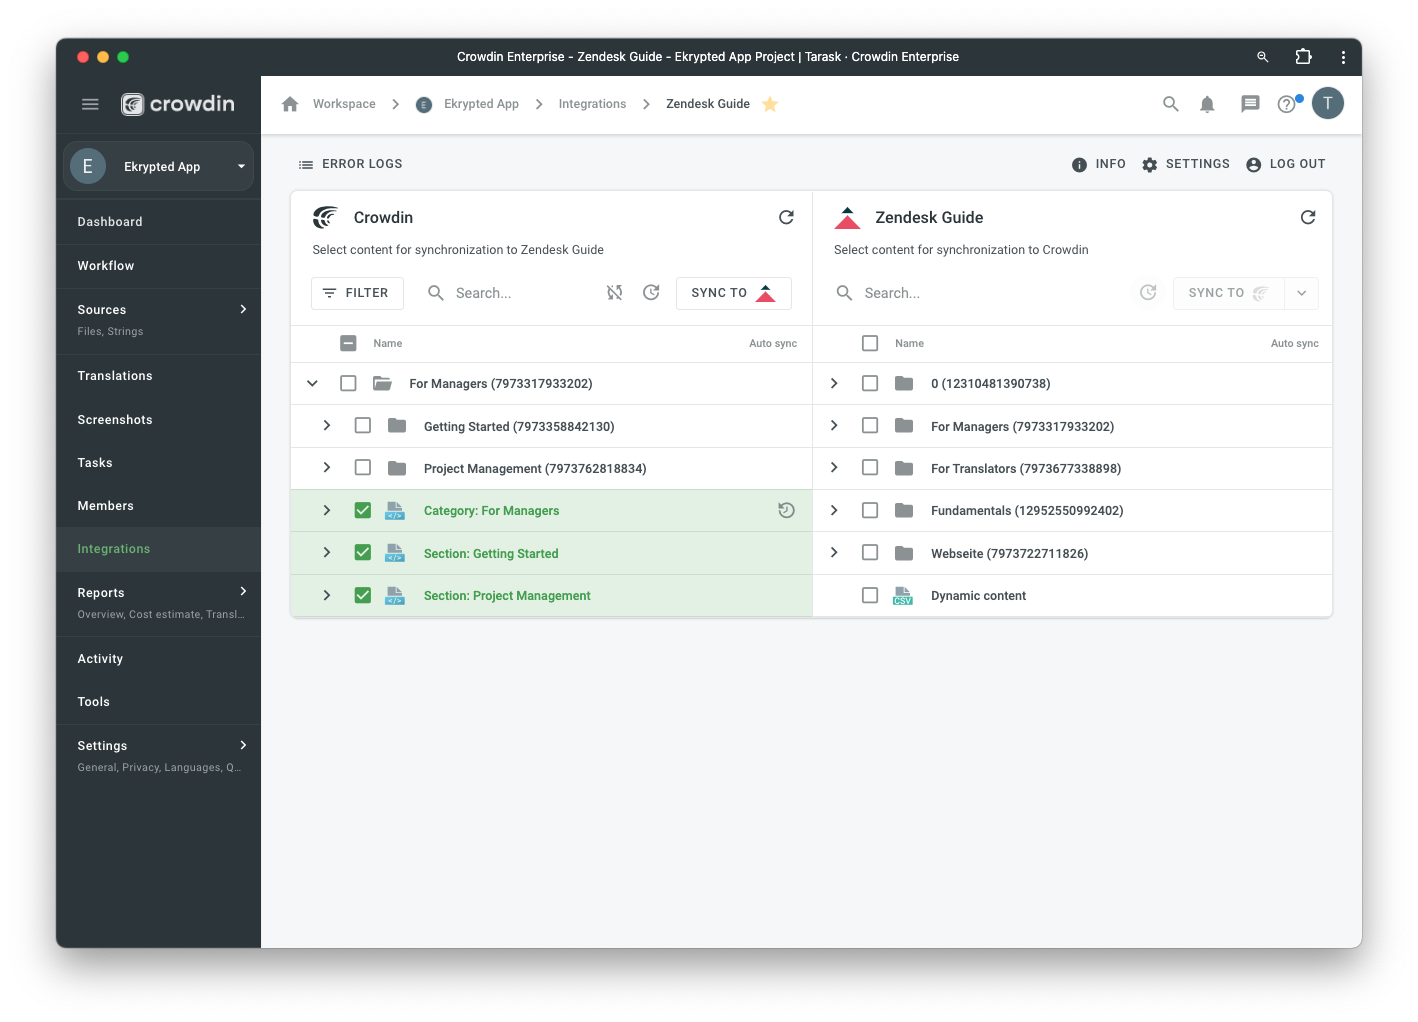This screenshot has width=1418, height=1022.
Task: Open Tasks in the sidebar
Action: click(158, 463)
